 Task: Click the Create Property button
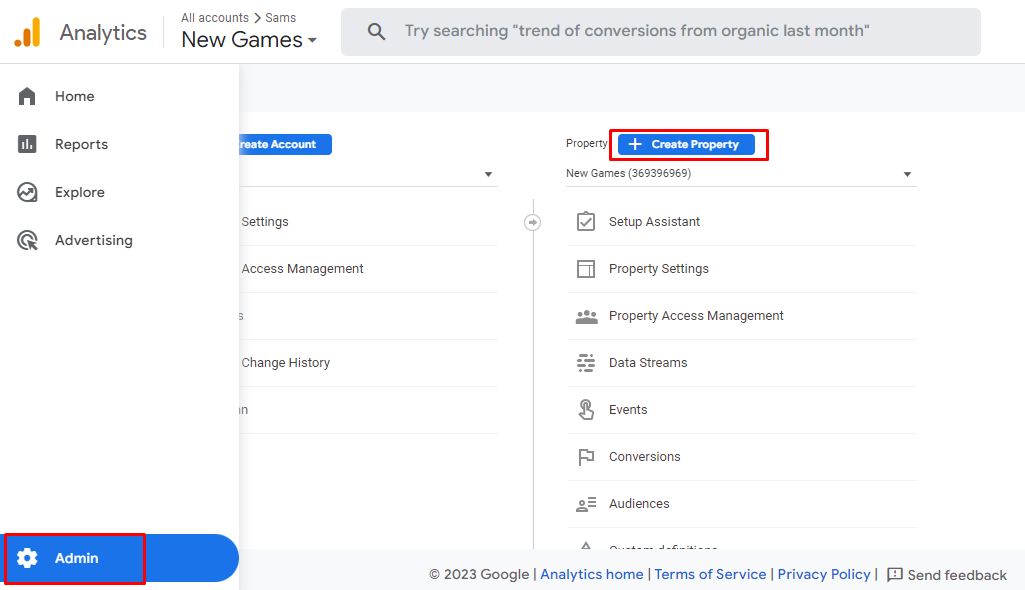(x=686, y=144)
